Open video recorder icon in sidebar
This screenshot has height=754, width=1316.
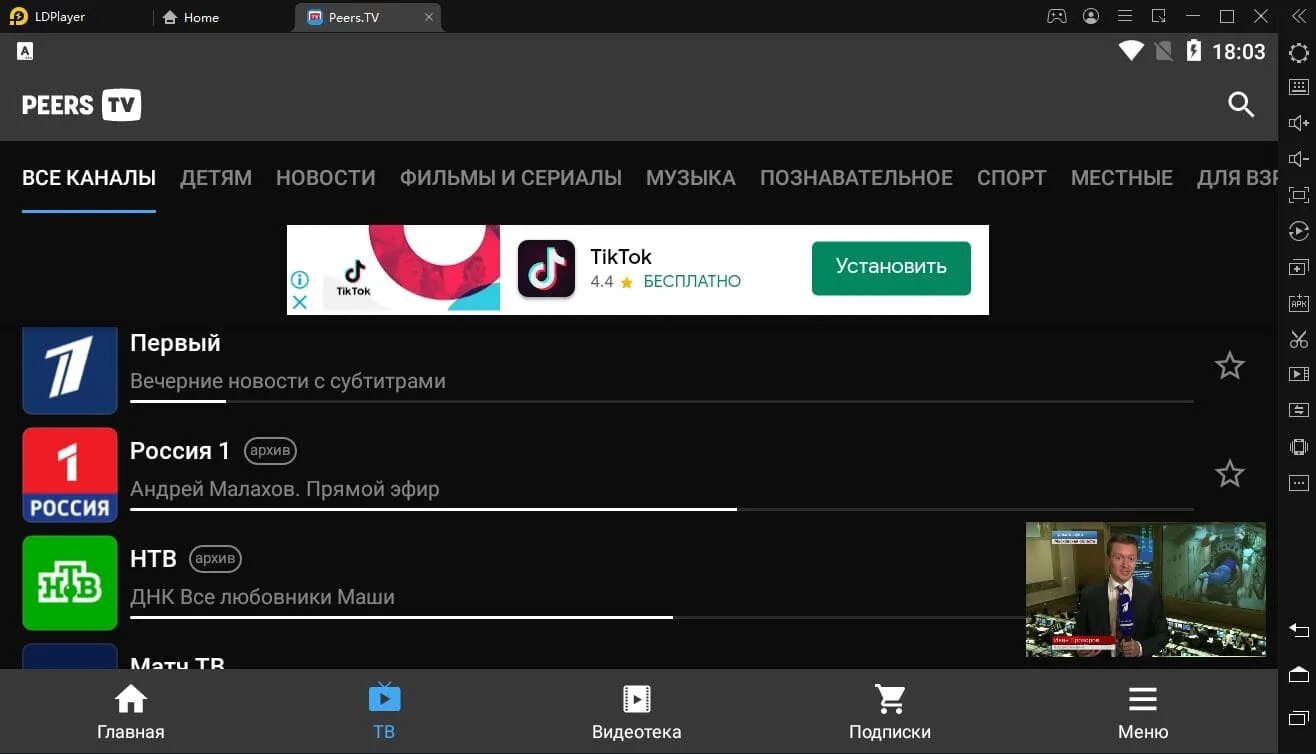pyautogui.click(x=1298, y=374)
